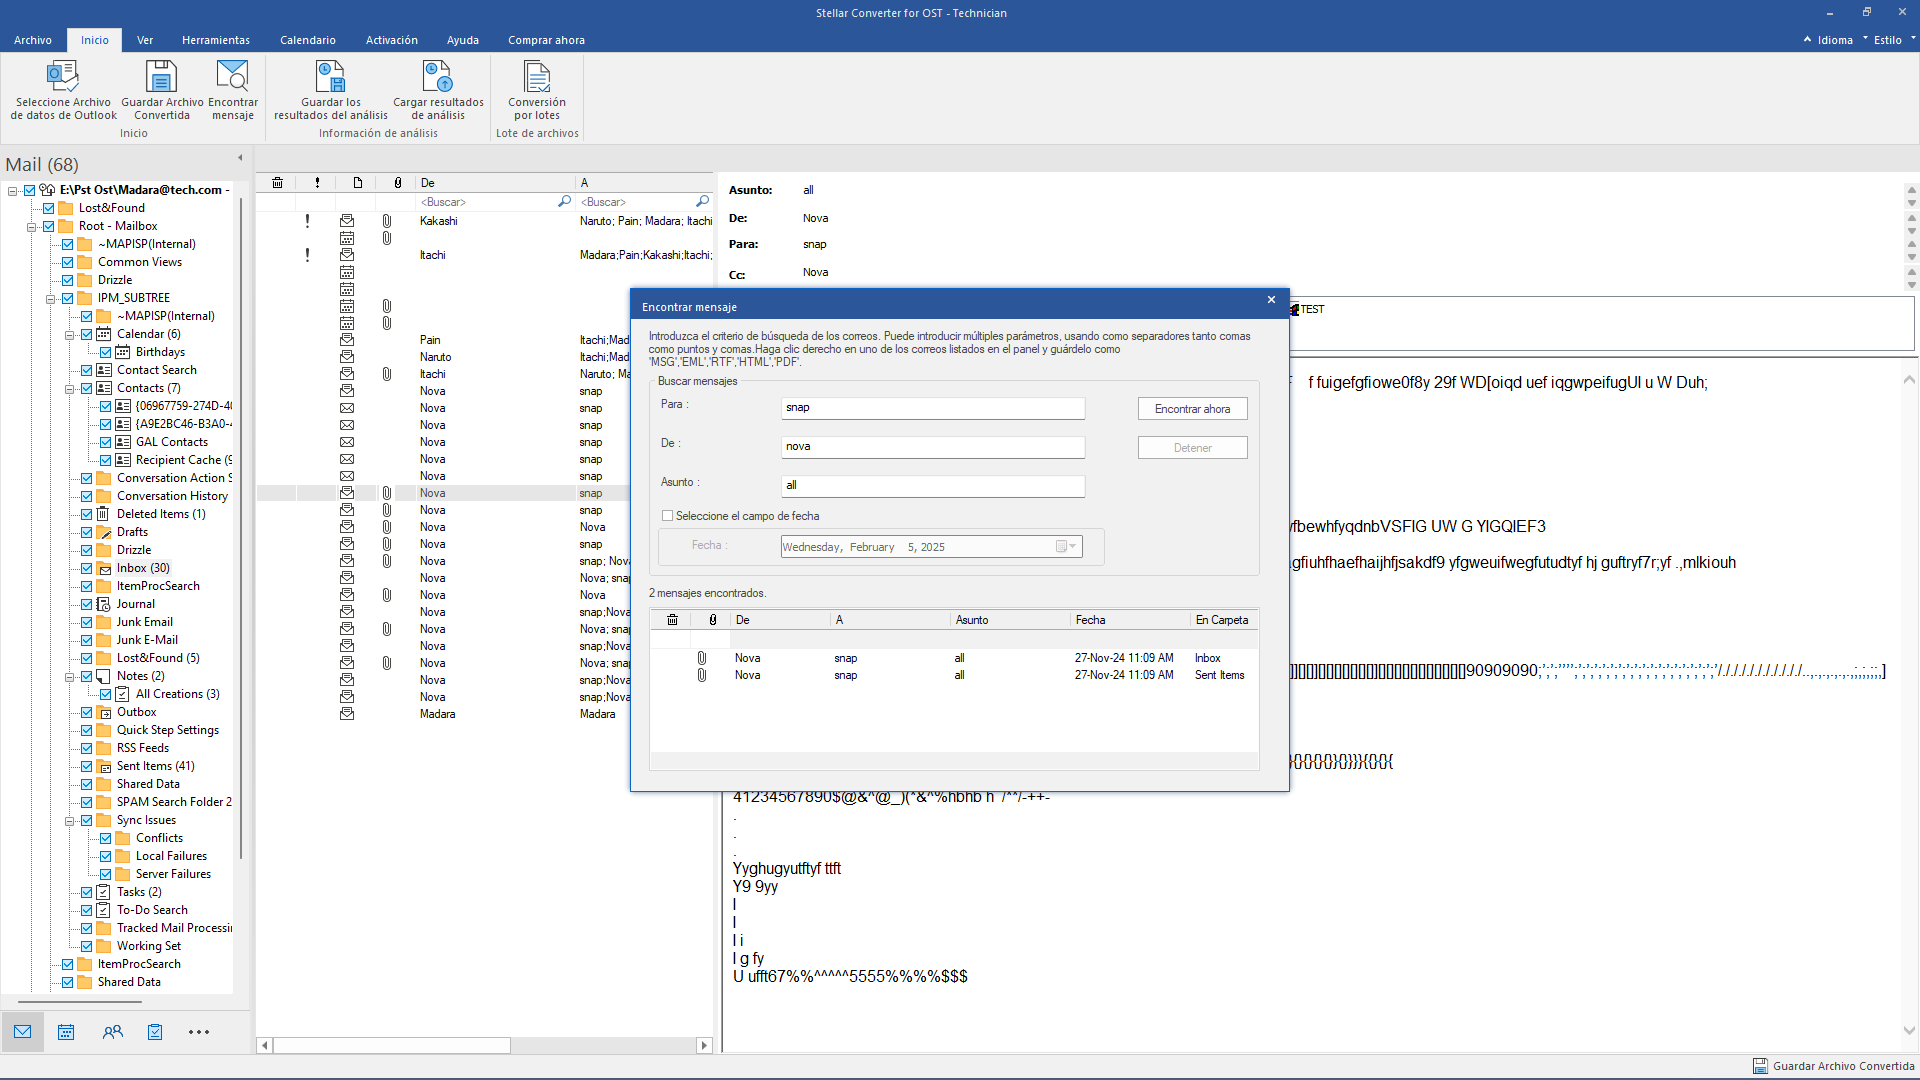Click De input field containing nova
Viewport: 1920px width, 1080px height.
click(933, 447)
